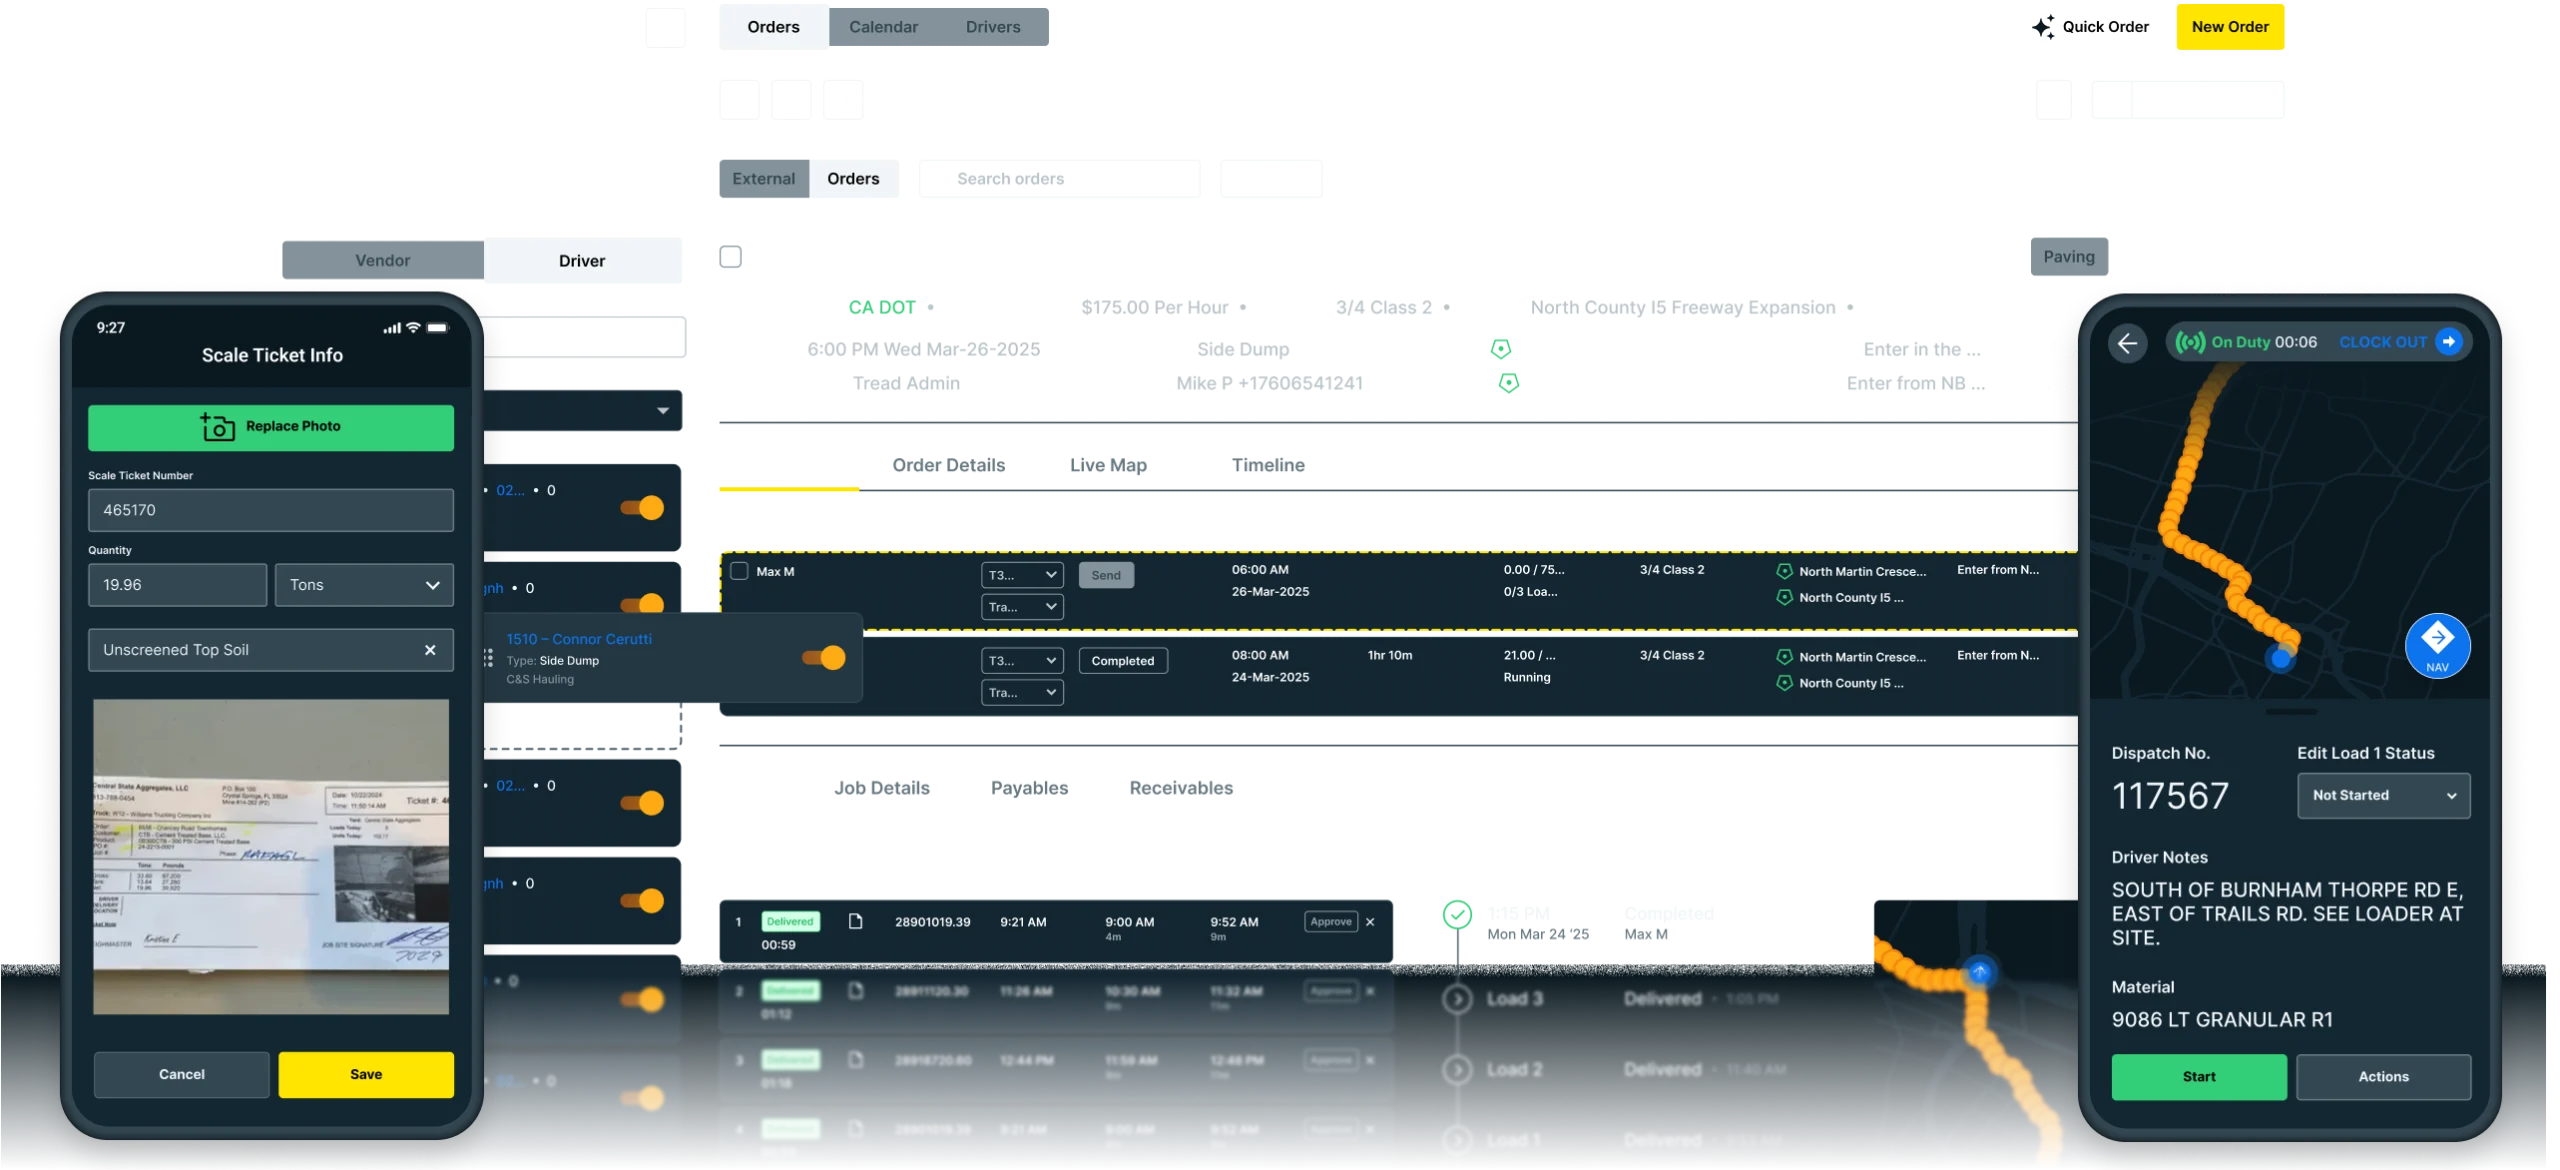Open the Payables tab
This screenshot has height=1170, width=2560.
coord(1029,788)
